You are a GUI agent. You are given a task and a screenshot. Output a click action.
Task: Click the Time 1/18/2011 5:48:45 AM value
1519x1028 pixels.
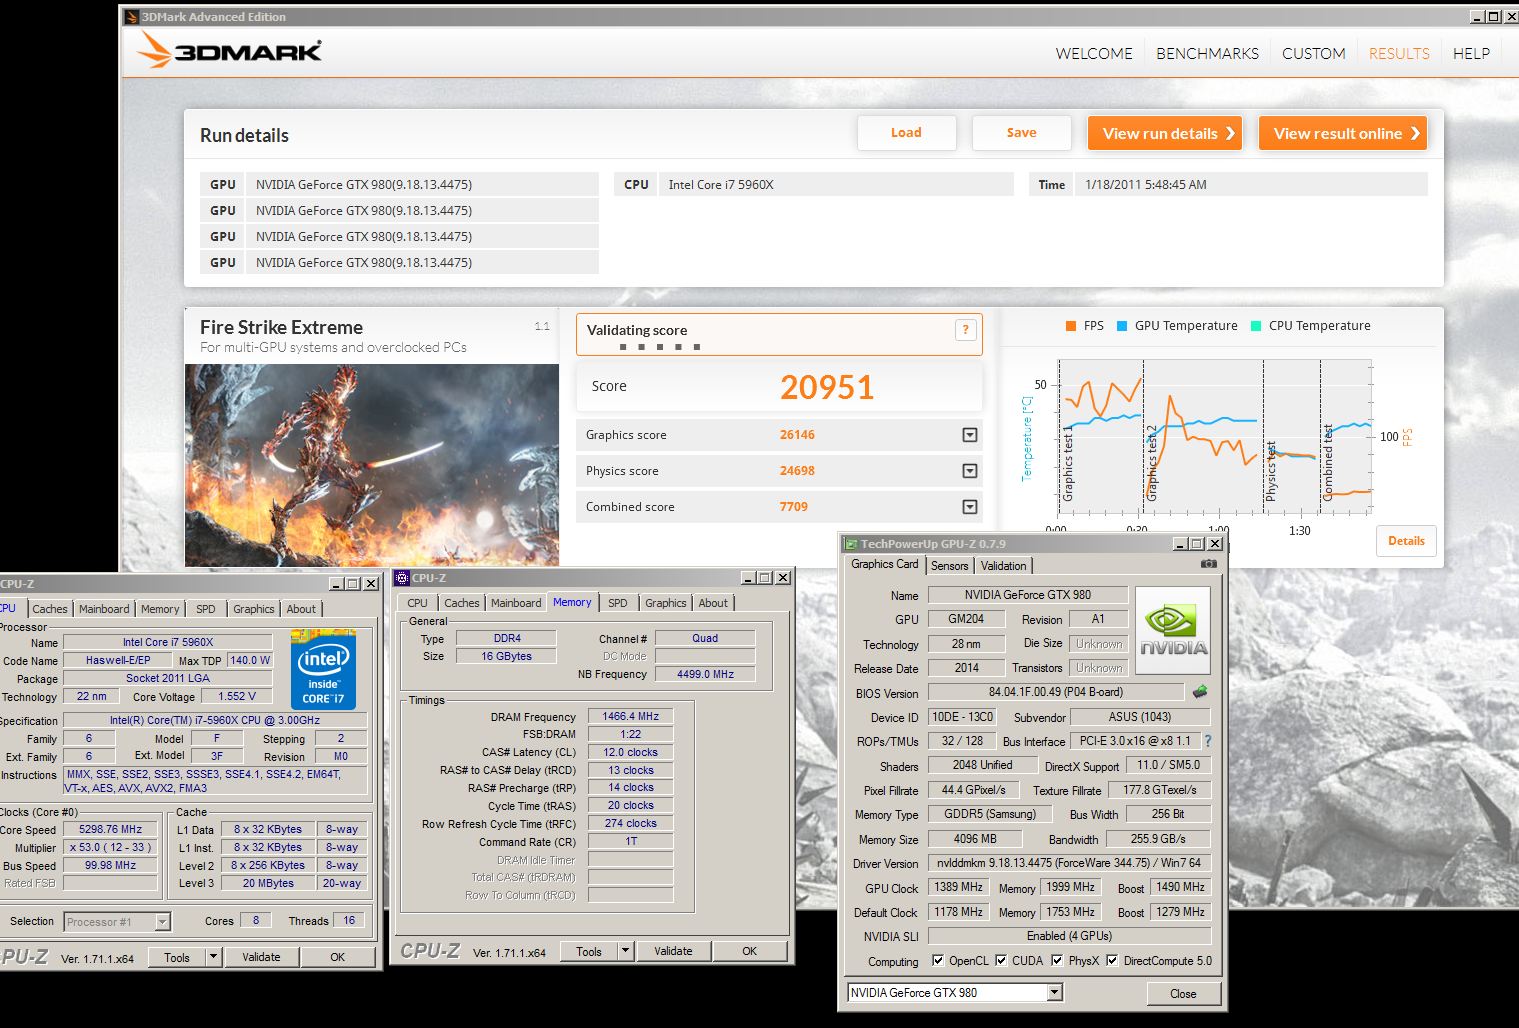pos(1146,184)
